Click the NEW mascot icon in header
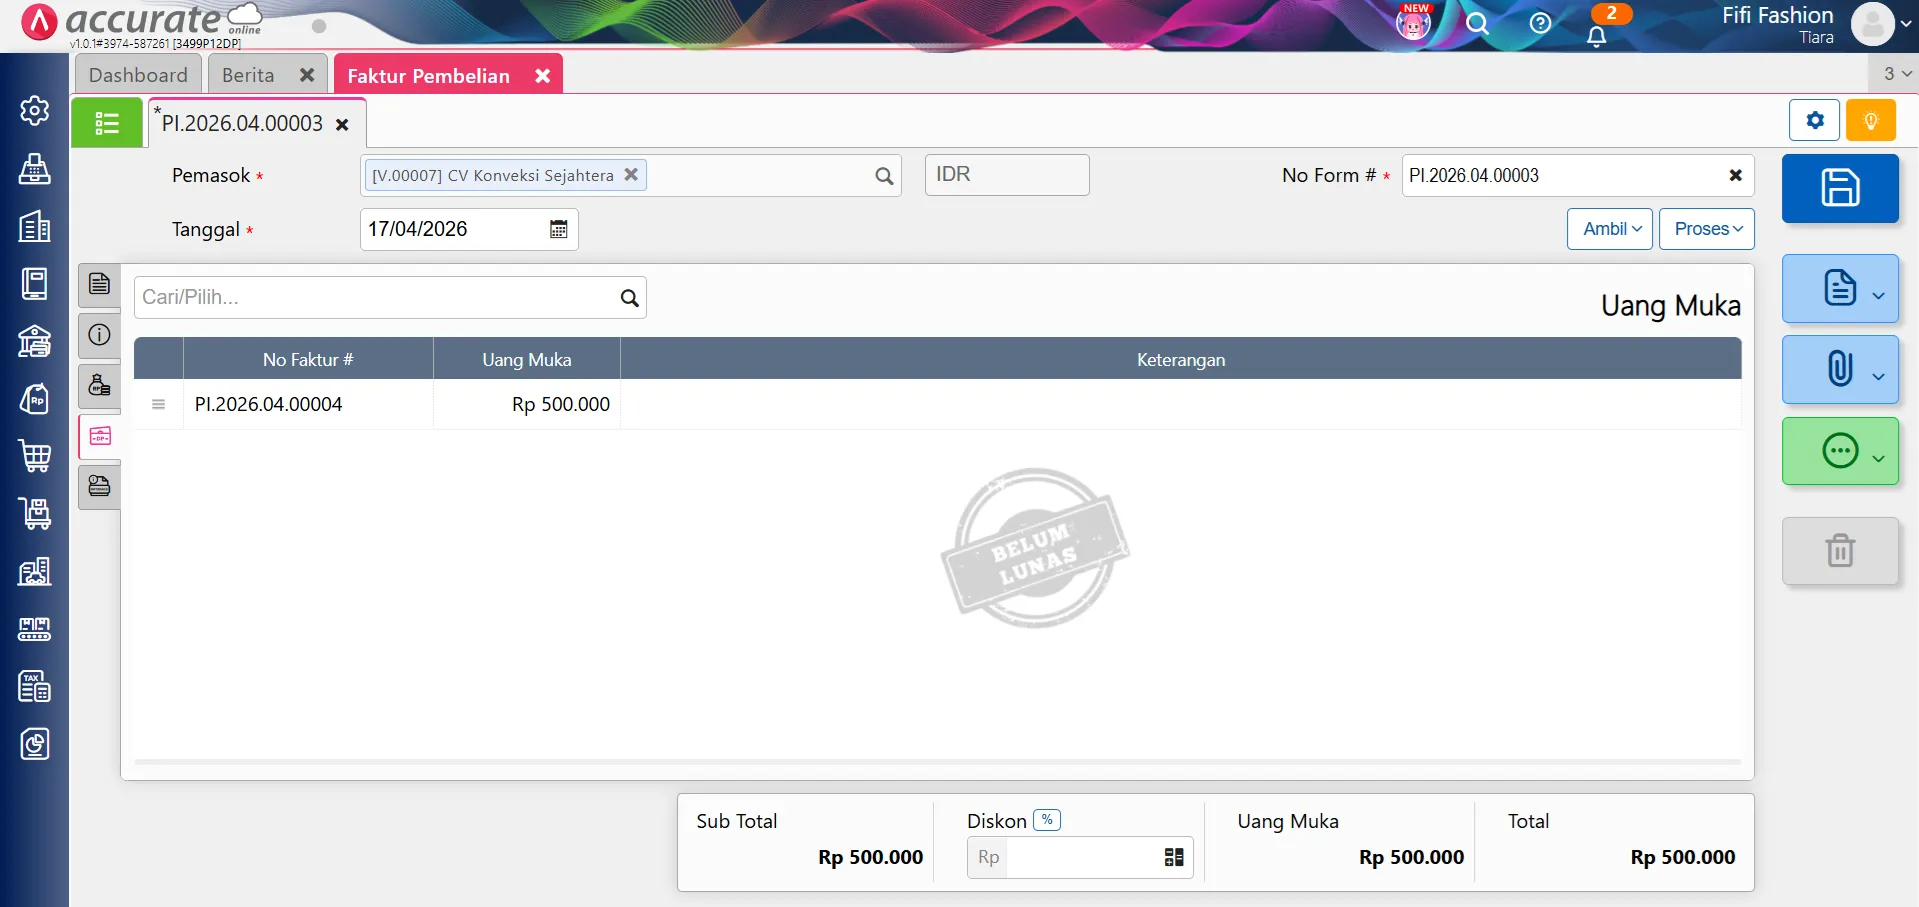This screenshot has height=907, width=1919. click(x=1413, y=23)
